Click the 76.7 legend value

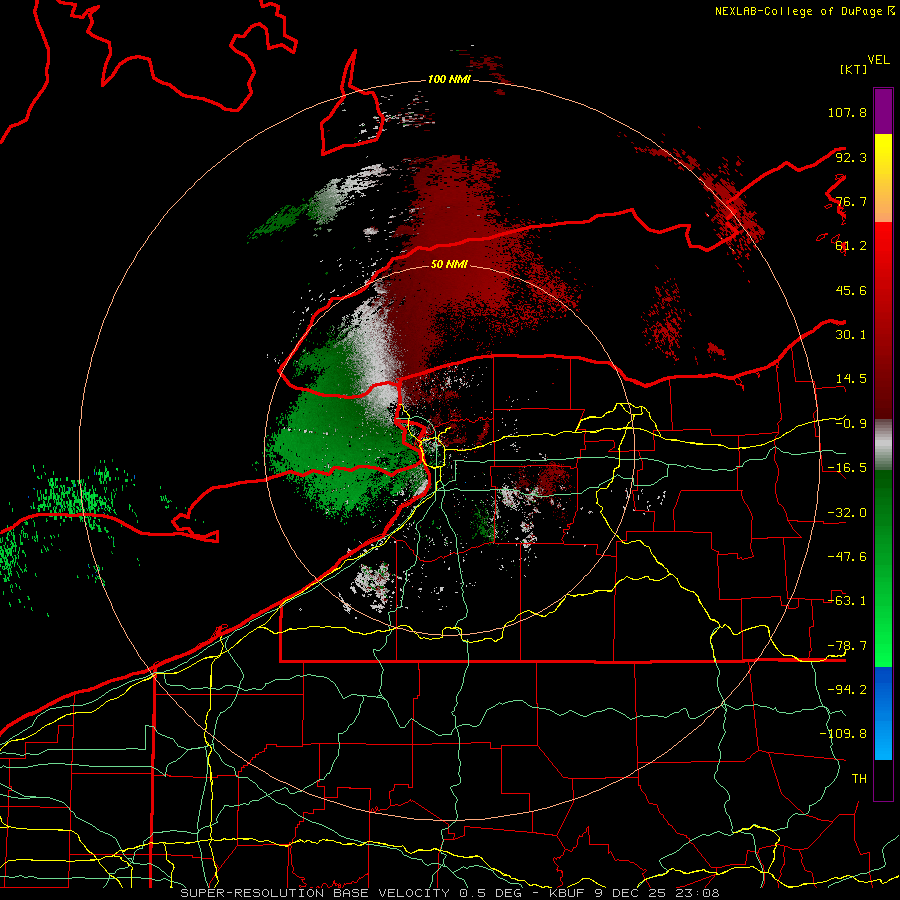click(x=851, y=201)
